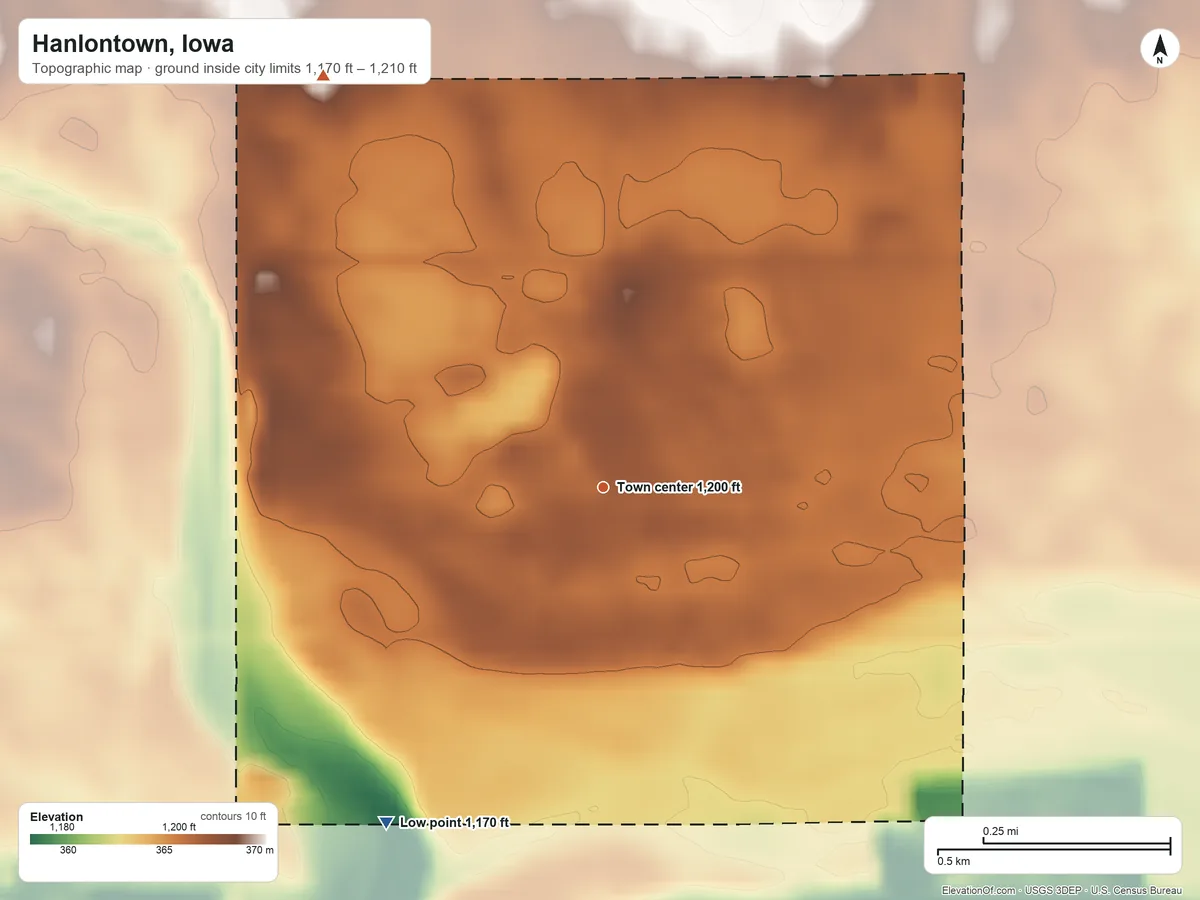Click the 'Hanlontown, Iowa' title
The width and height of the screenshot is (1200, 900).
tap(133, 44)
